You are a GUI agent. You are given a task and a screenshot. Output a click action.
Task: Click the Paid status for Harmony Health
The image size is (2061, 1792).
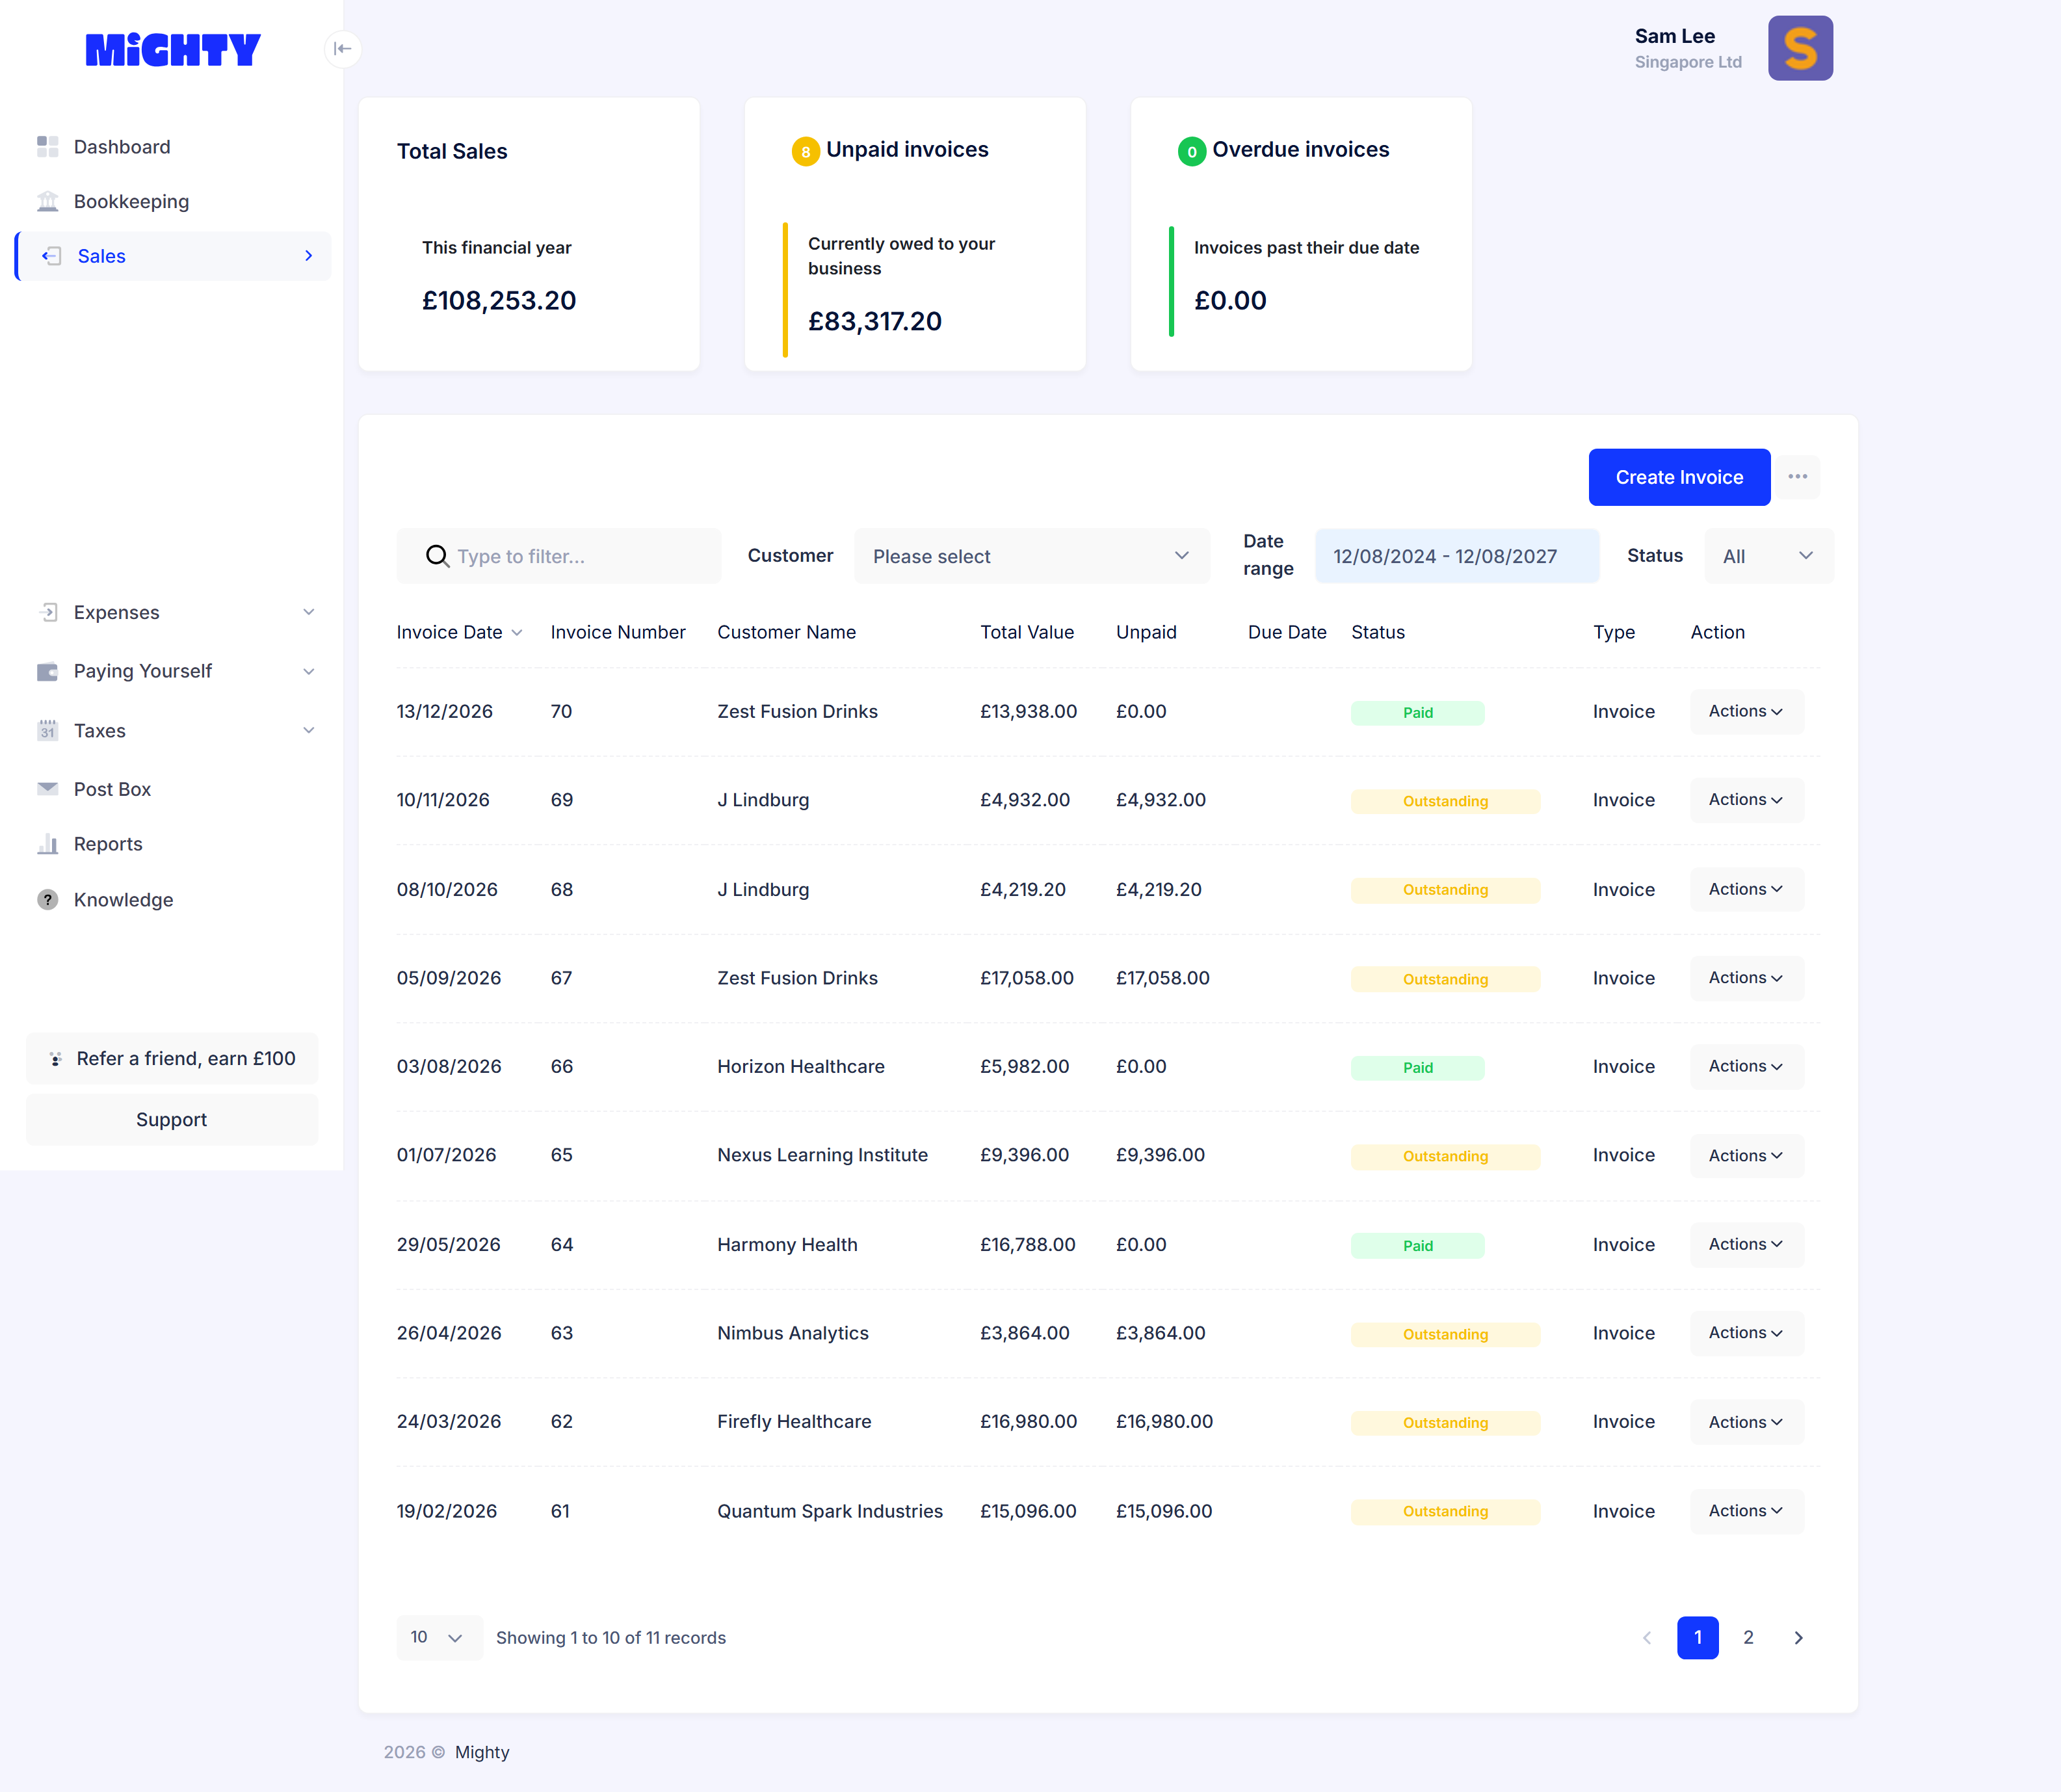(1417, 1245)
